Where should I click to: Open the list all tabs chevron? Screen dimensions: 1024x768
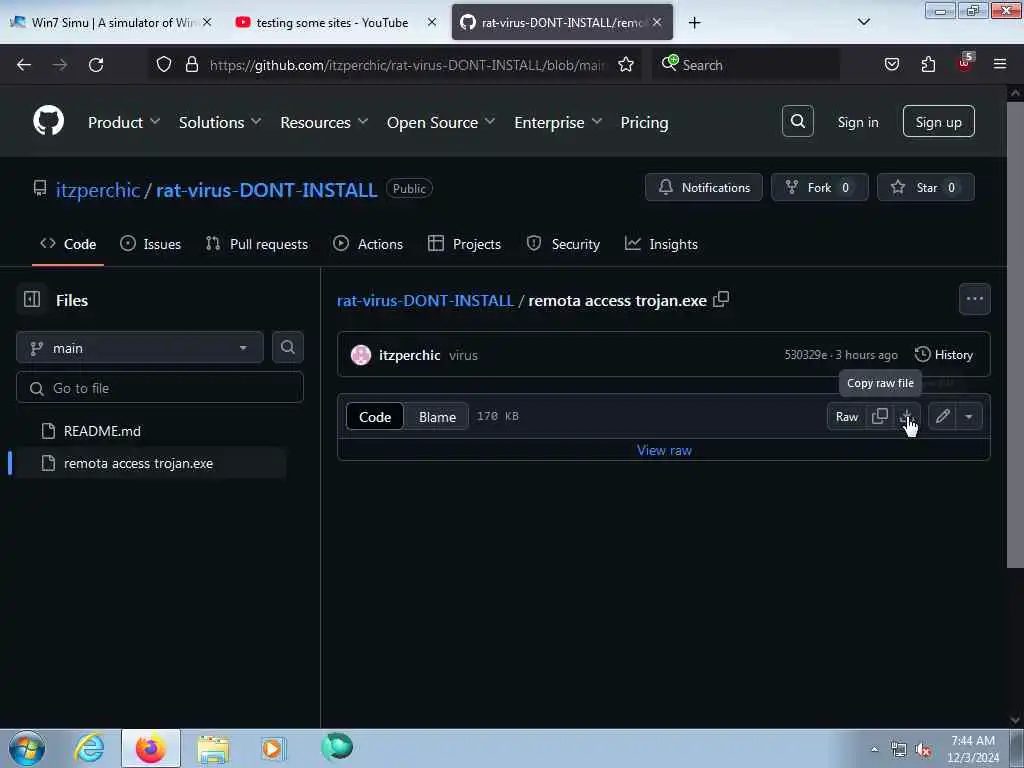pyautogui.click(x=863, y=22)
